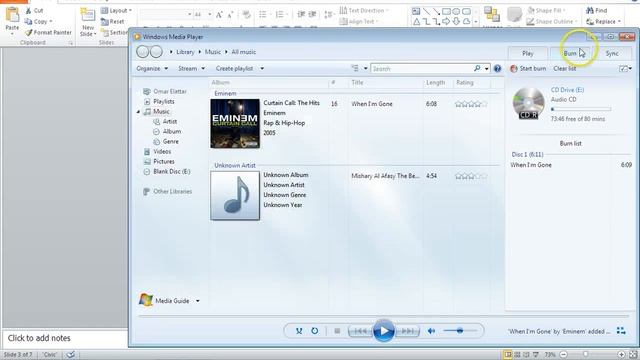Sort by Length column header

pyautogui.click(x=436, y=82)
